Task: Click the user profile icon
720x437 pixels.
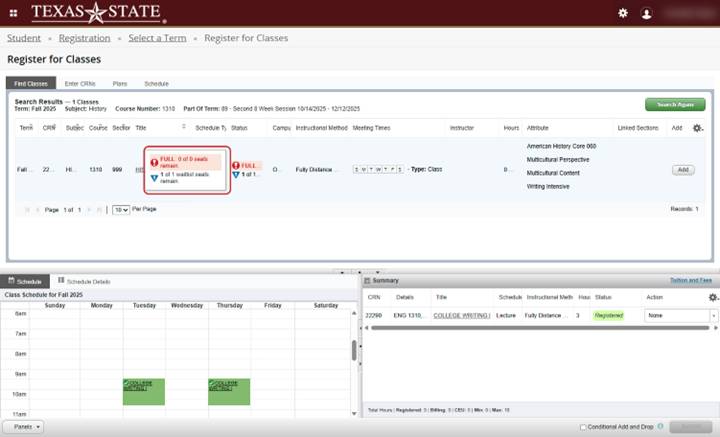Action: (647, 13)
